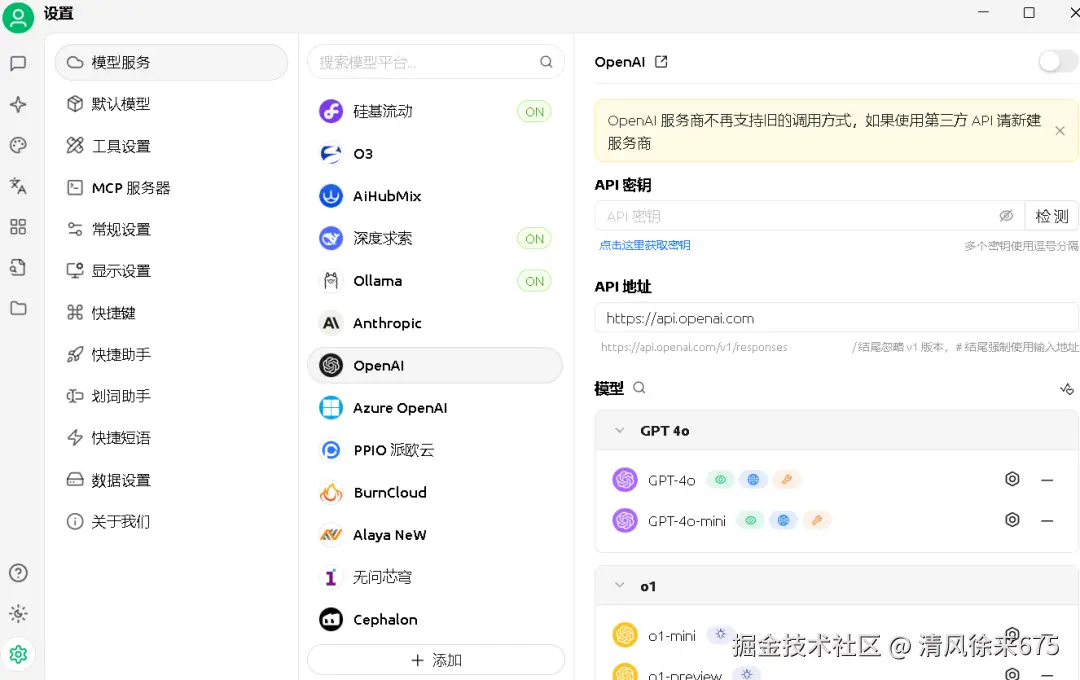Open the 工具设置 settings section
Screen dimensions: 1080x680
click(x=171, y=146)
